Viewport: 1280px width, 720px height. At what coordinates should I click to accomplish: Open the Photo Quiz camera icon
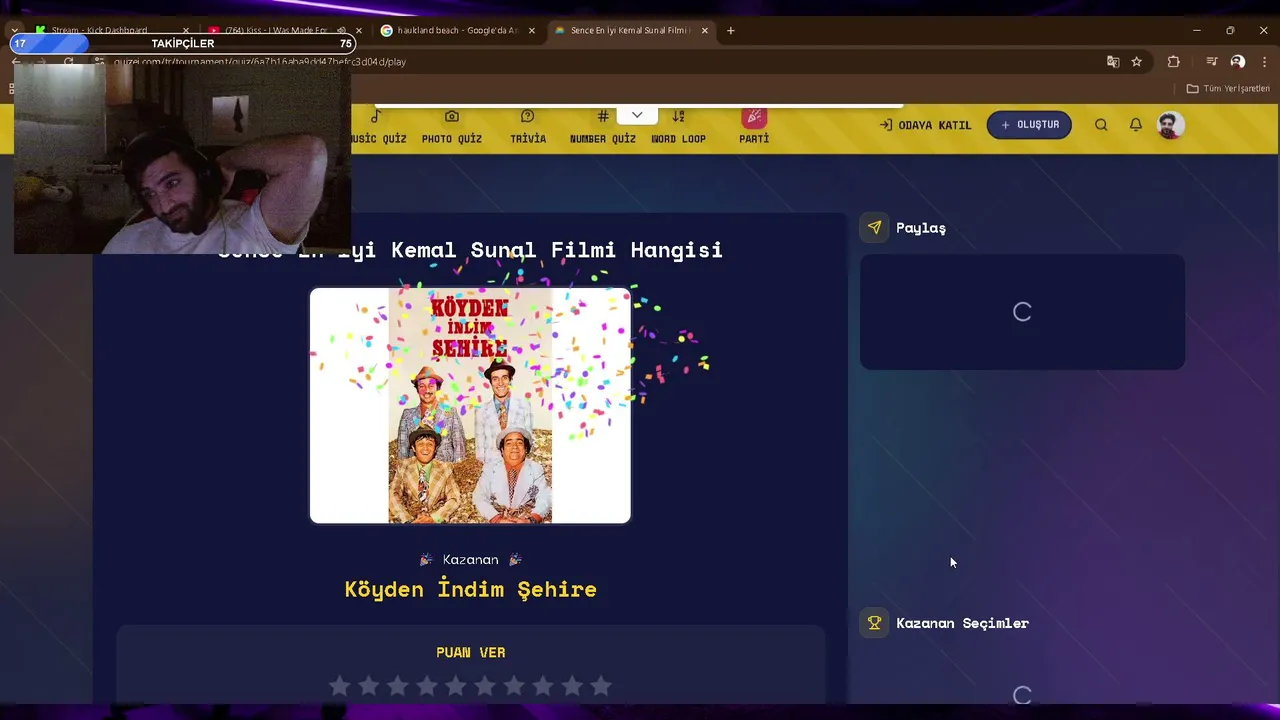coord(452,117)
